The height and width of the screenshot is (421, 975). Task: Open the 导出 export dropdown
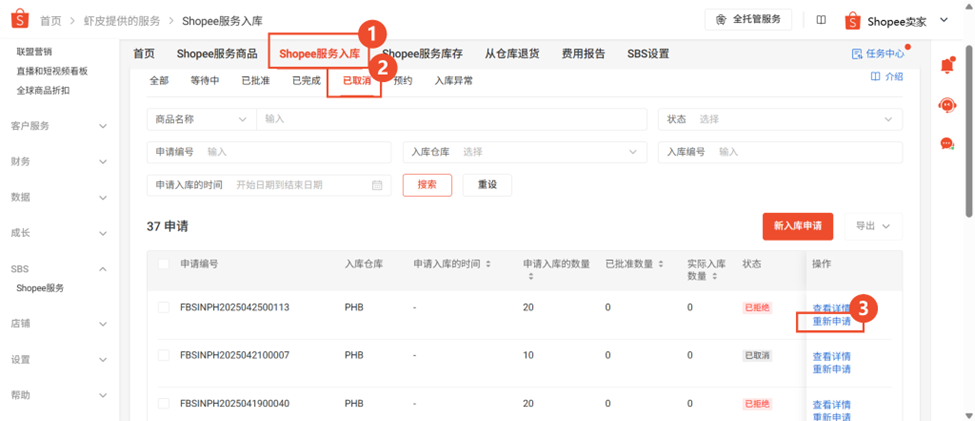(x=873, y=226)
